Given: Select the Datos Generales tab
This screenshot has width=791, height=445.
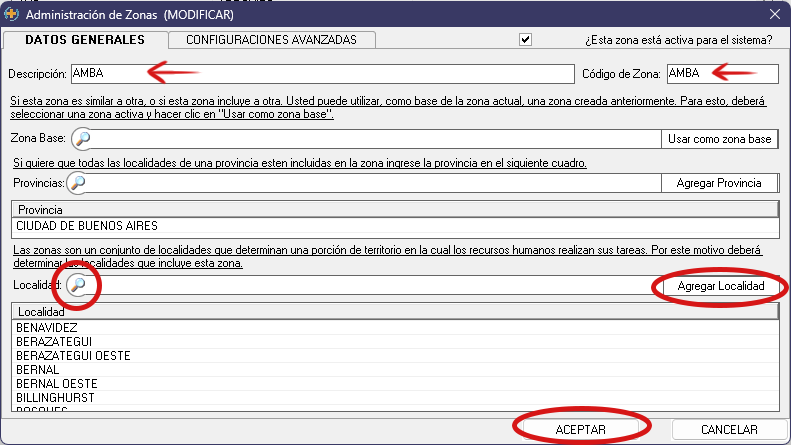Looking at the screenshot, I should click(x=85, y=40).
